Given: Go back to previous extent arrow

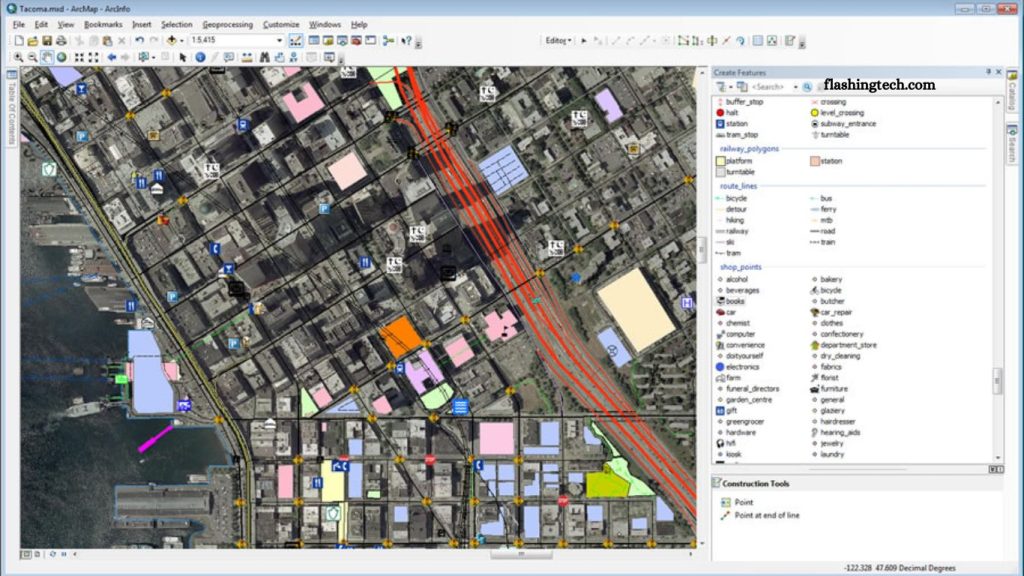Looking at the screenshot, I should tap(112, 57).
